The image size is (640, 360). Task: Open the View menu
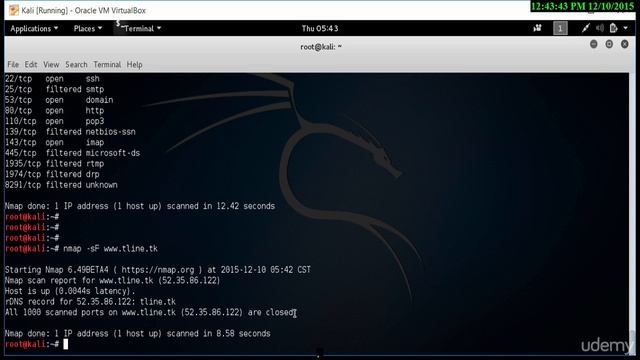(51, 64)
